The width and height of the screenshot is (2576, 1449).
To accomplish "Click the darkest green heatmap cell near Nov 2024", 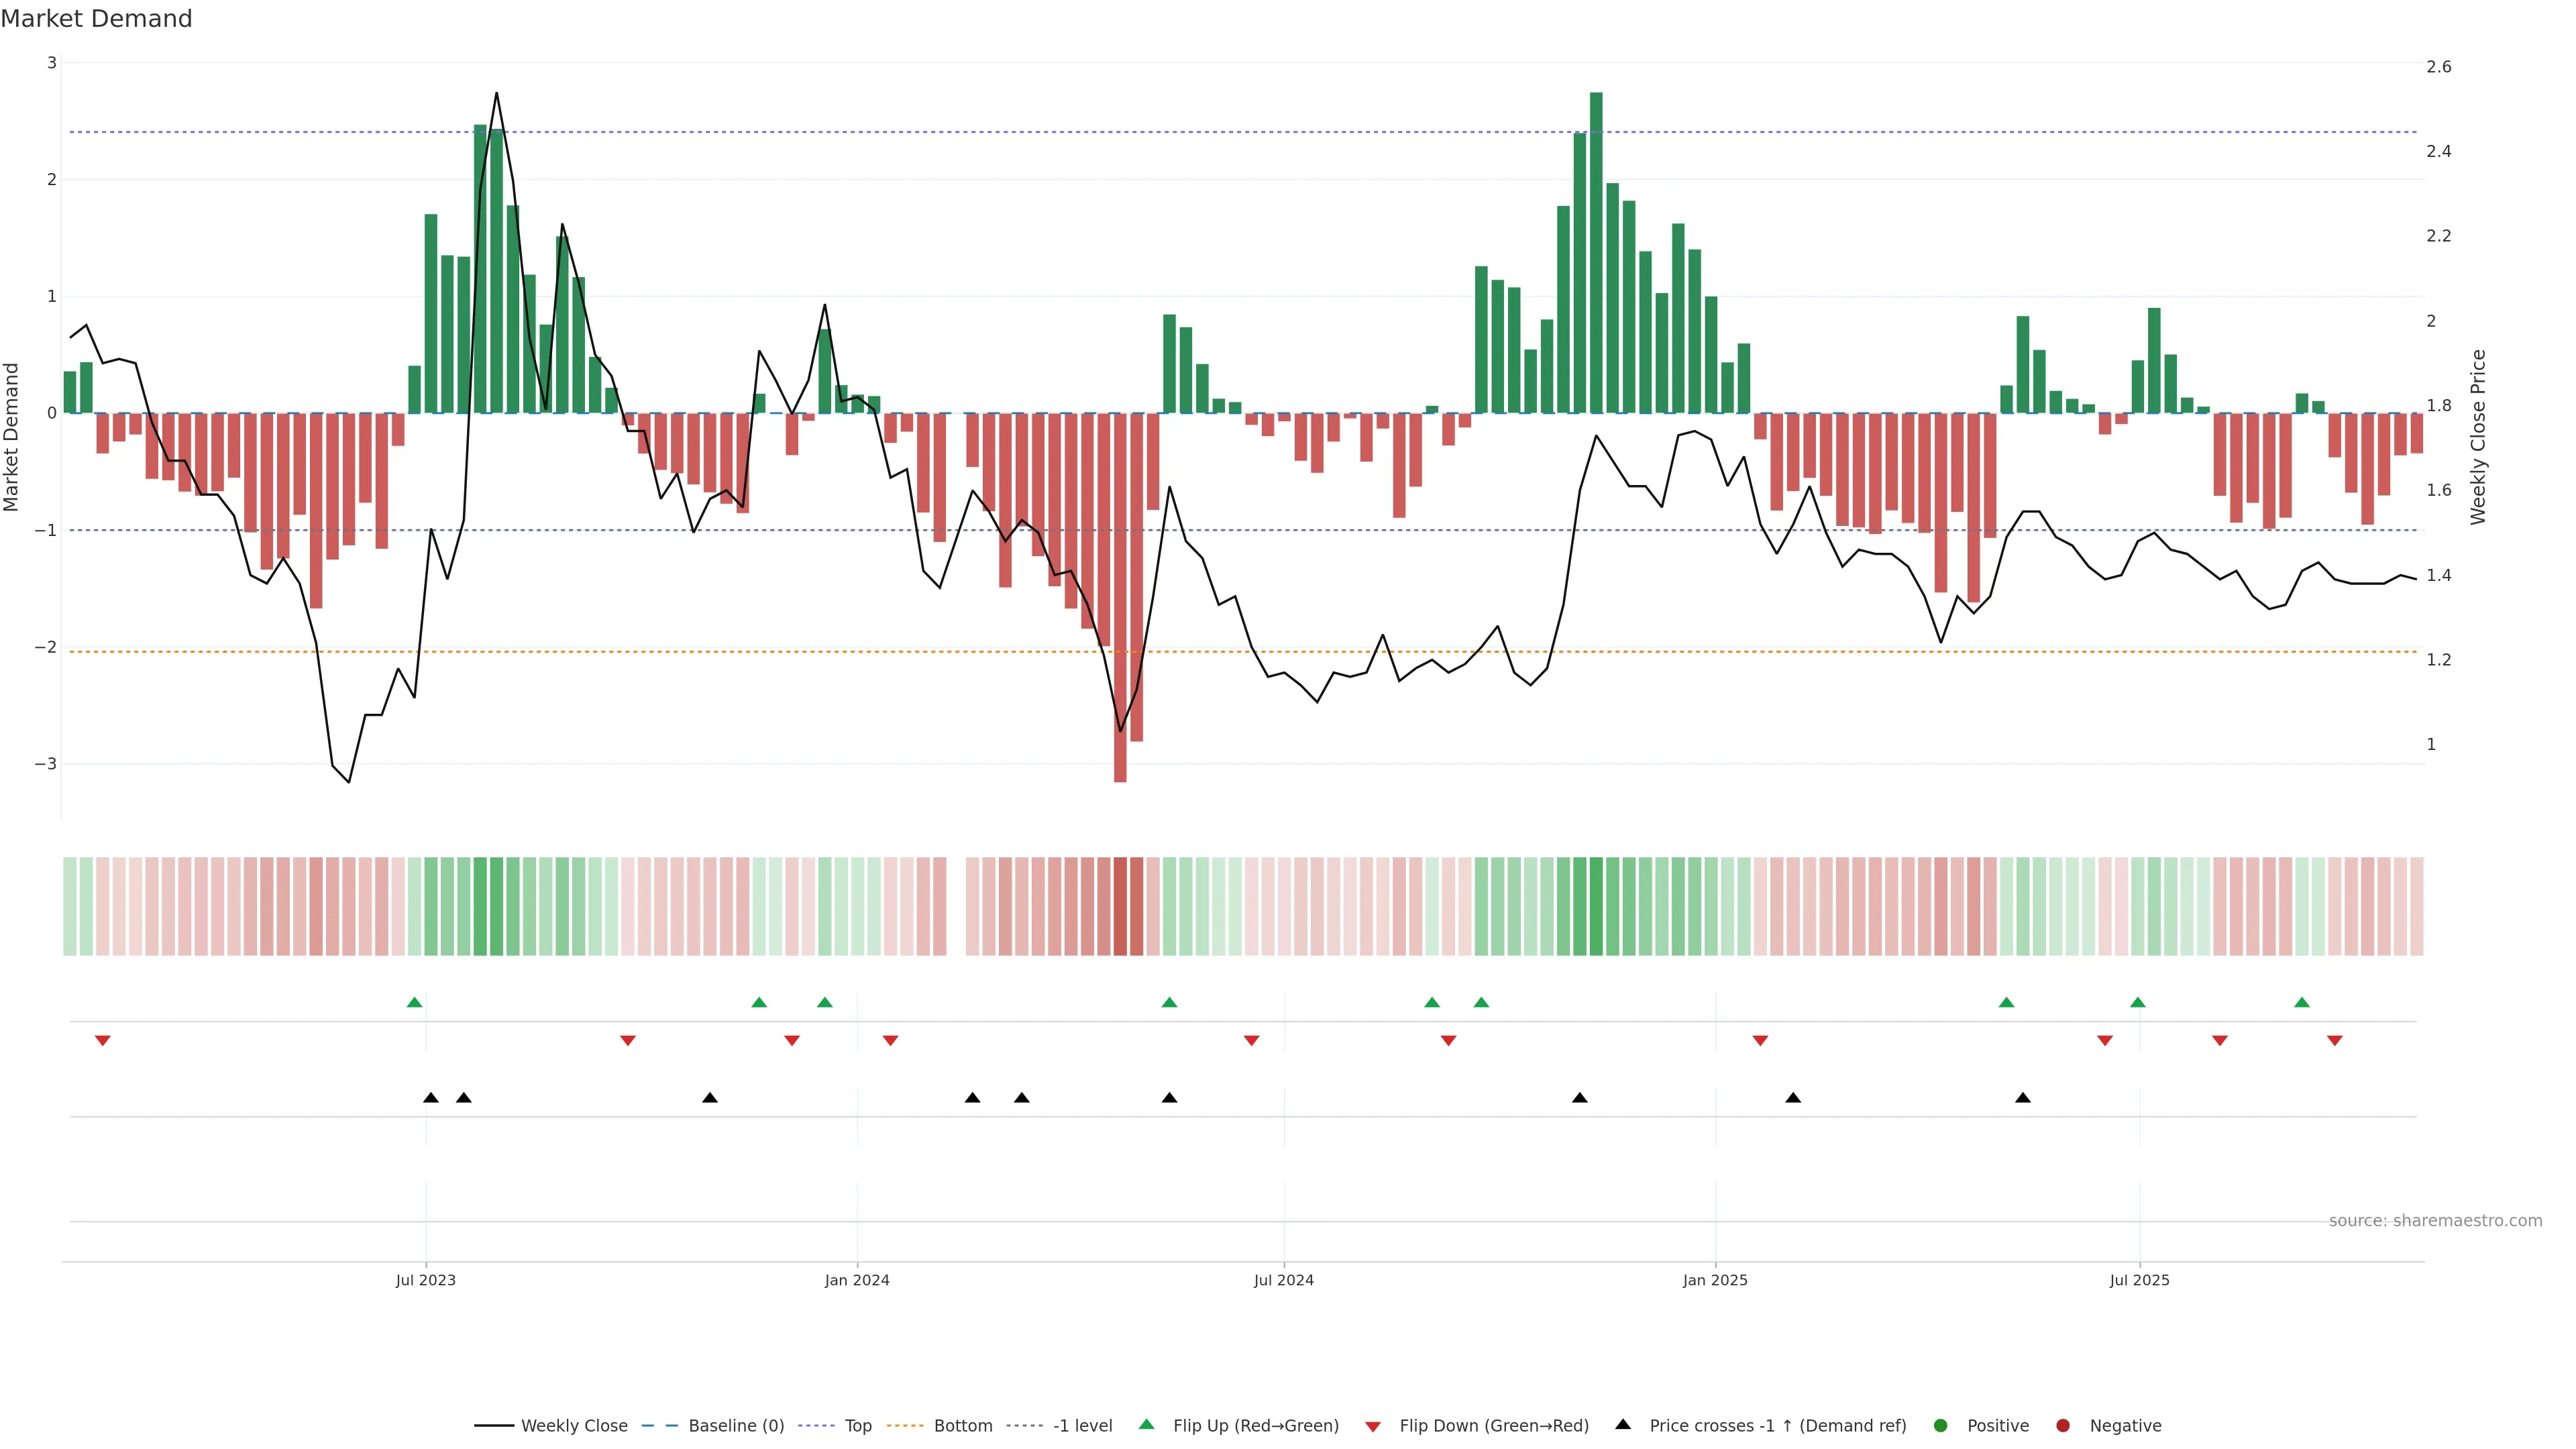I will click(1596, 906).
